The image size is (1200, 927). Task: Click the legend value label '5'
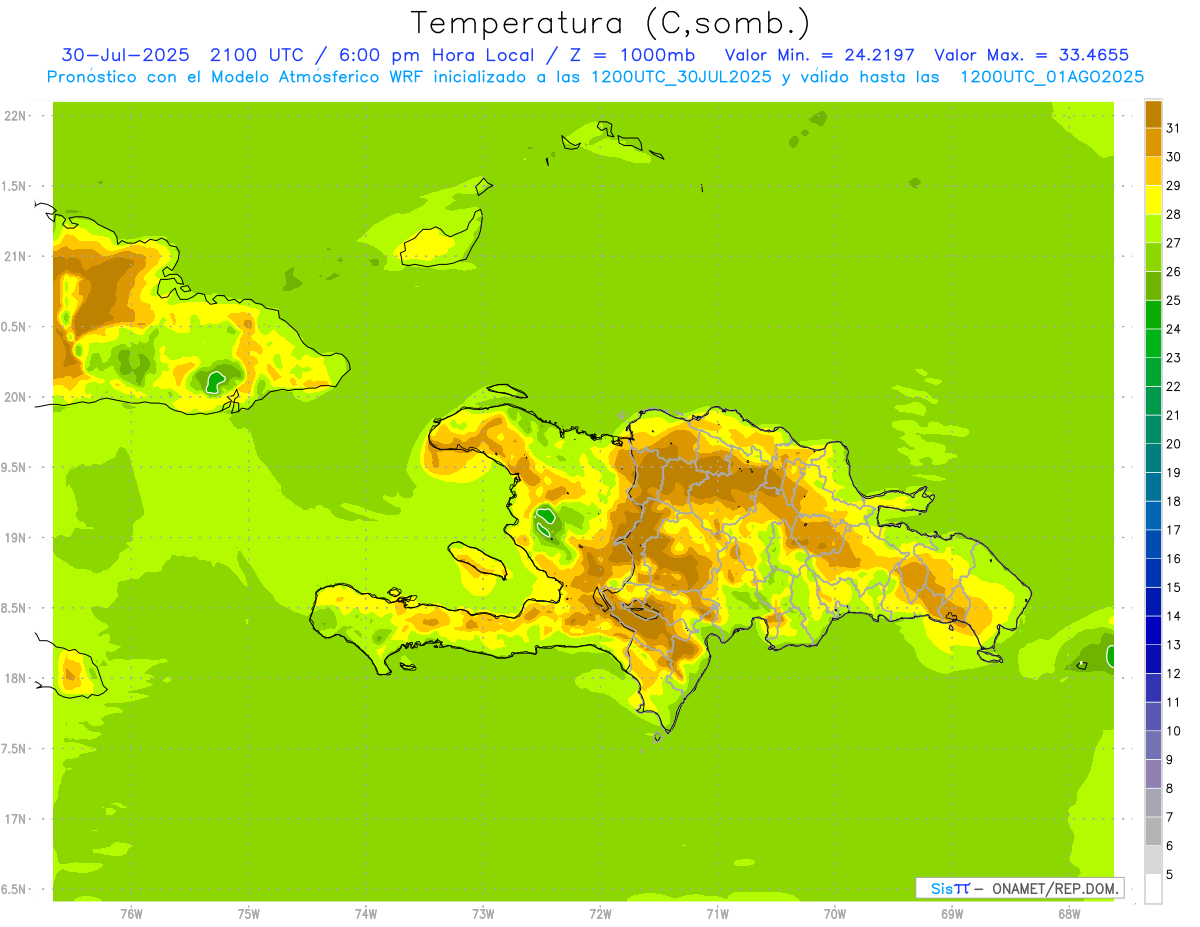coord(1169,875)
